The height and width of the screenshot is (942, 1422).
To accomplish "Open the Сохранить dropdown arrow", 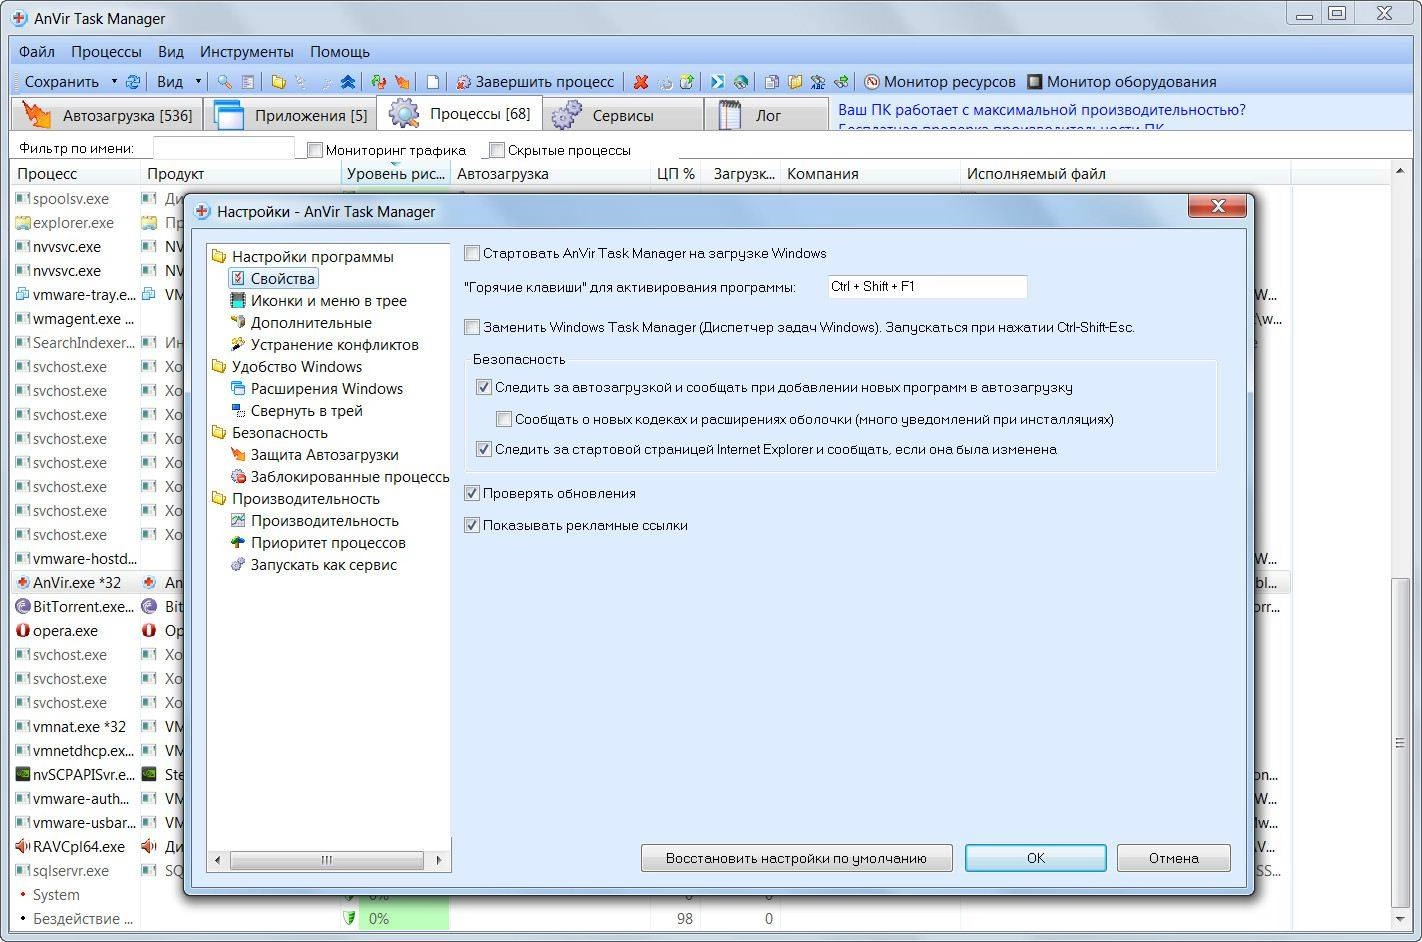I will coord(114,82).
